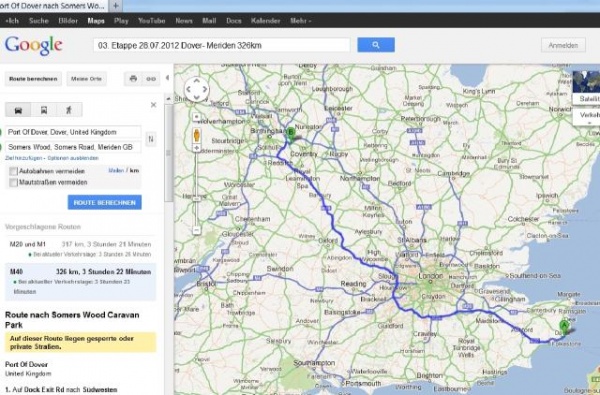This screenshot has height=395, width=600.
Task: Click the blue search magnifier button
Action: coord(376,45)
